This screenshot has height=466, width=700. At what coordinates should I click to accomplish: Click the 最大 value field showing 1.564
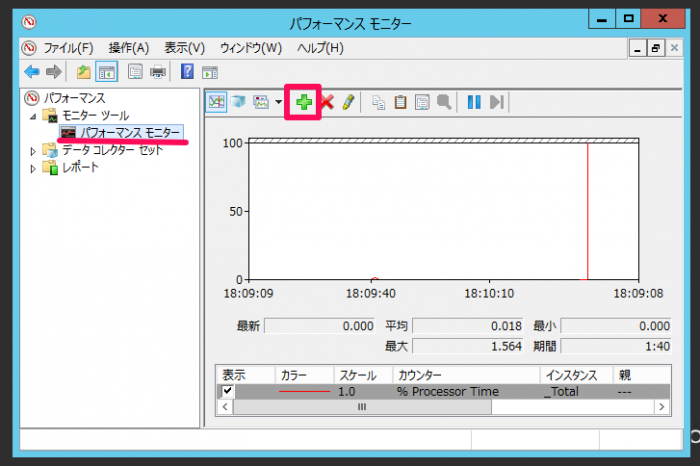coord(467,346)
